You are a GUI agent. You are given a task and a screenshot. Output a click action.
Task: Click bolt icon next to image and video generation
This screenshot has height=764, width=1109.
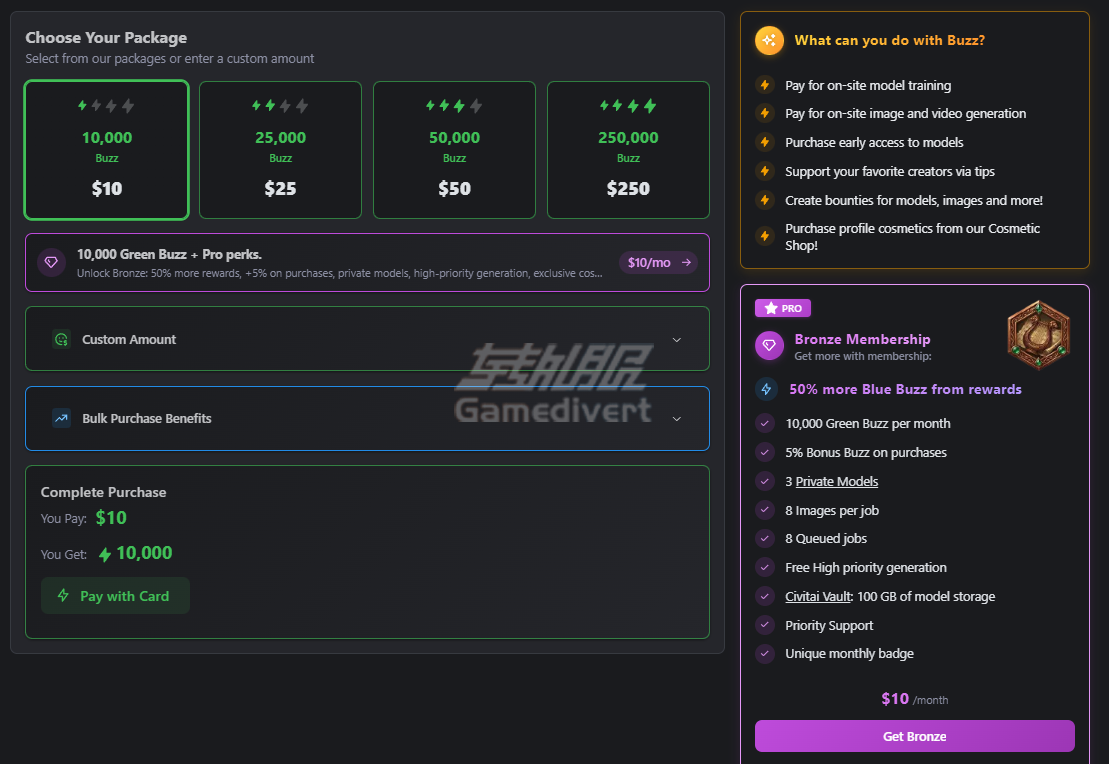(765, 113)
